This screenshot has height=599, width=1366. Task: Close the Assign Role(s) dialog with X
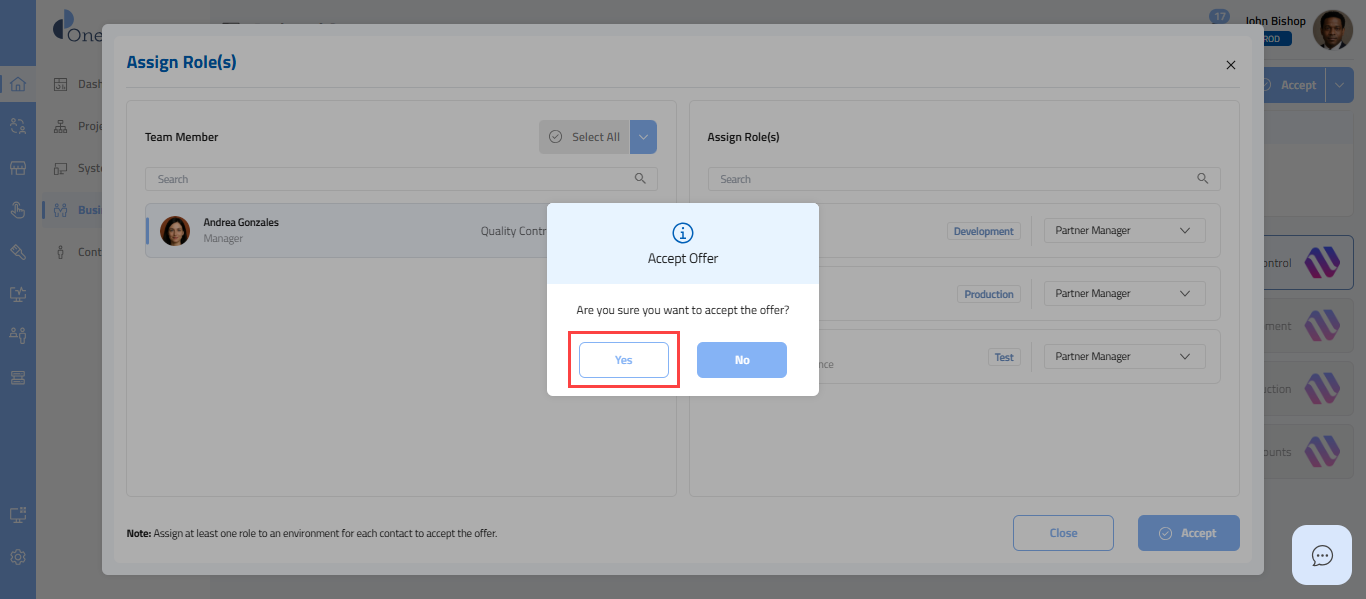point(1230,65)
